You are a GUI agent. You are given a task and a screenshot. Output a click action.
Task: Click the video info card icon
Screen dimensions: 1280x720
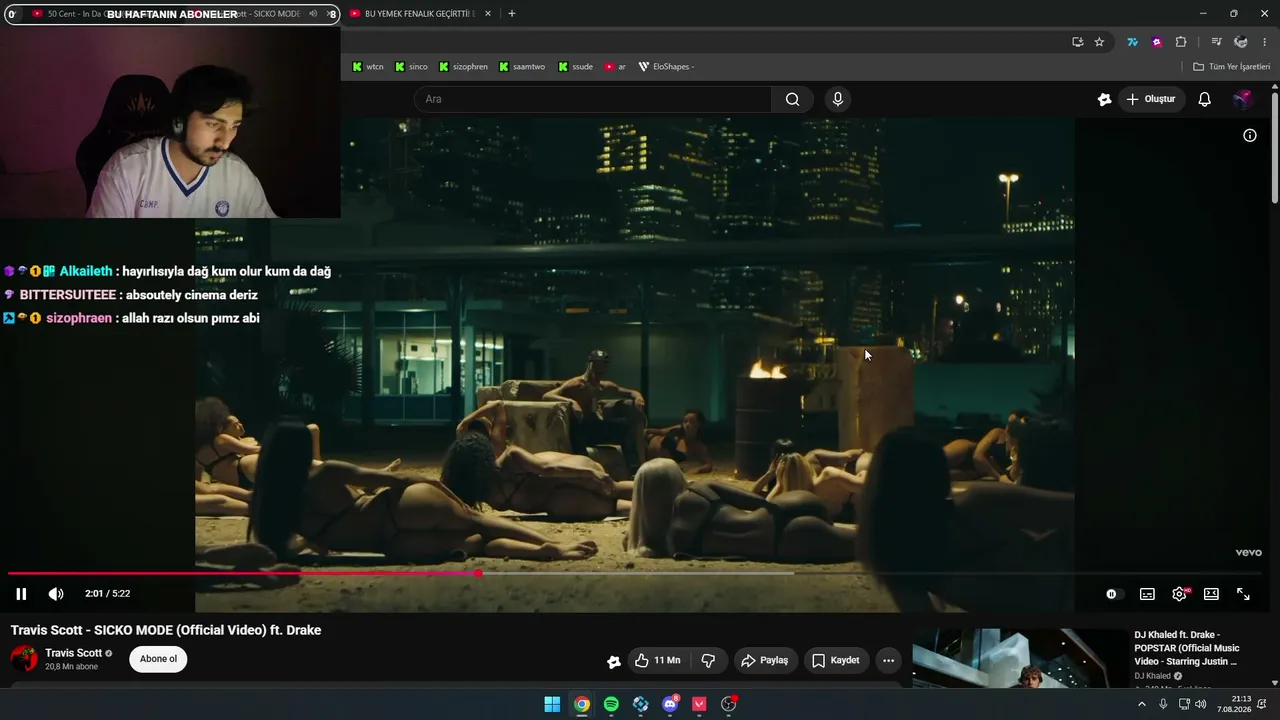pos(1249,135)
